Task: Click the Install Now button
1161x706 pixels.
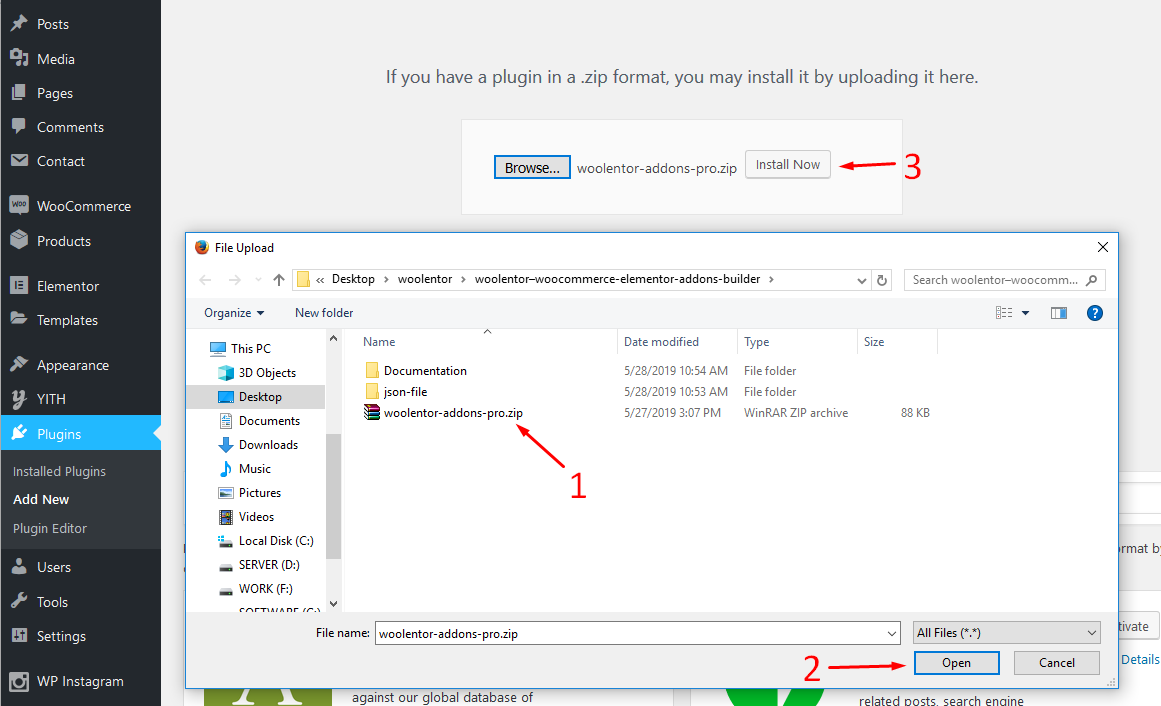Action: (788, 164)
